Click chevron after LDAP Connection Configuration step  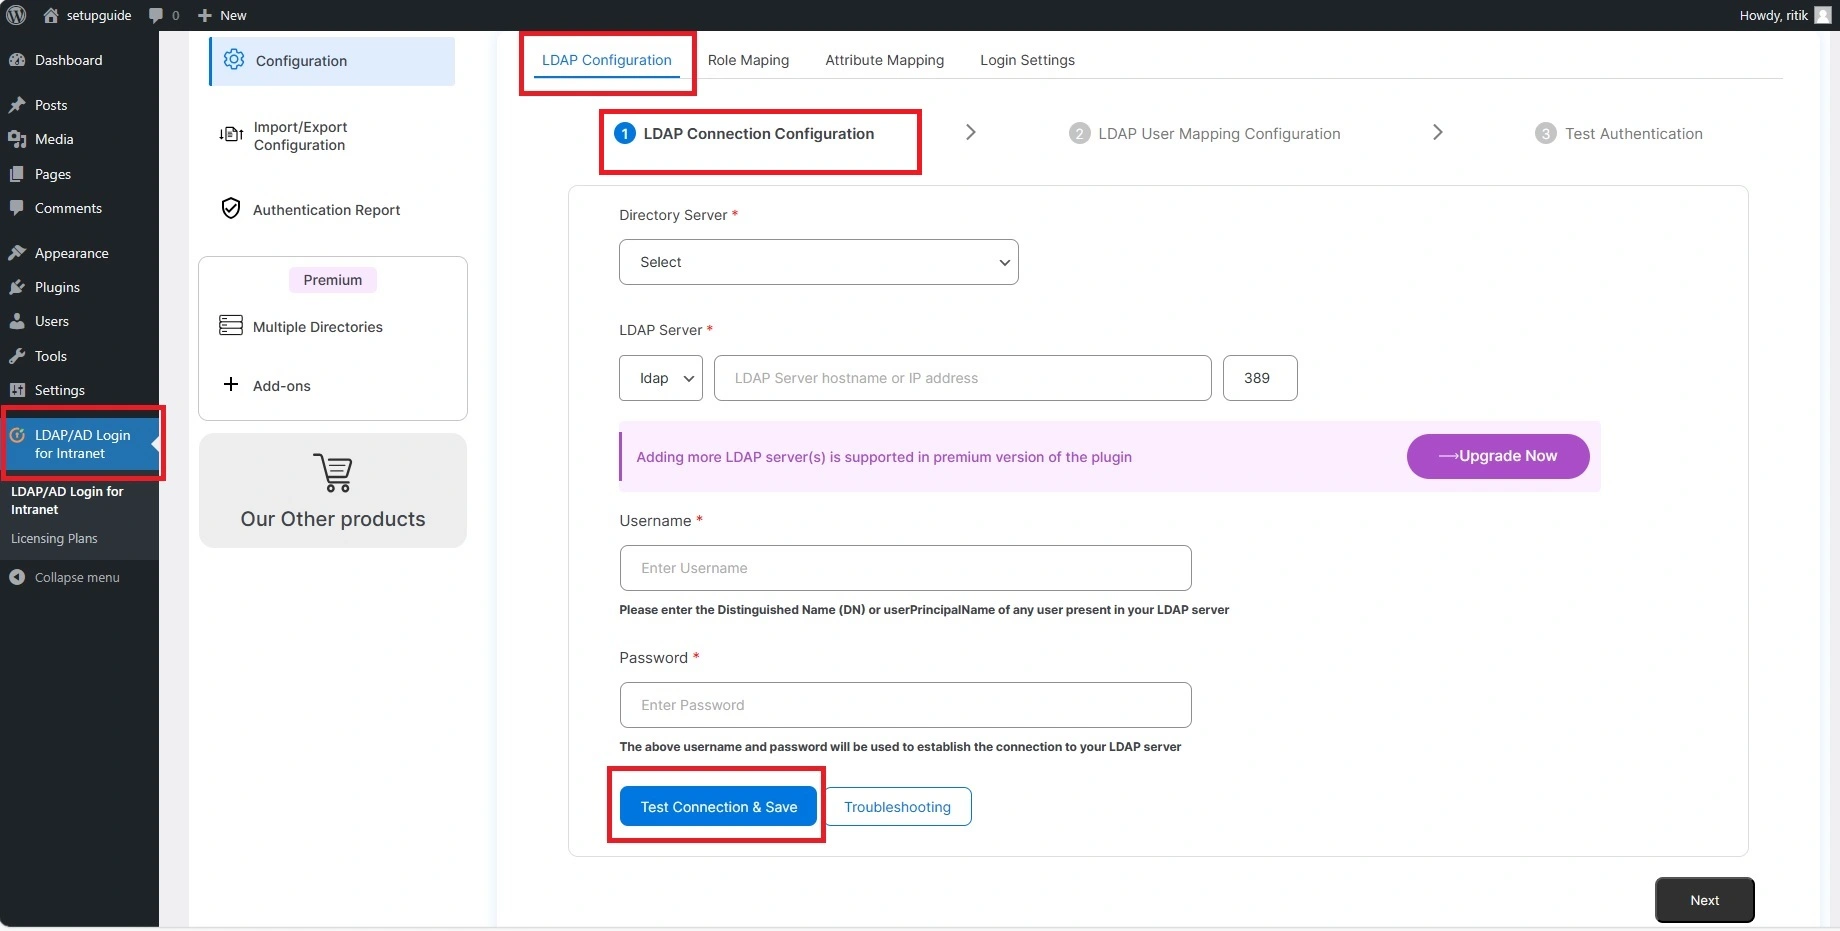point(970,132)
